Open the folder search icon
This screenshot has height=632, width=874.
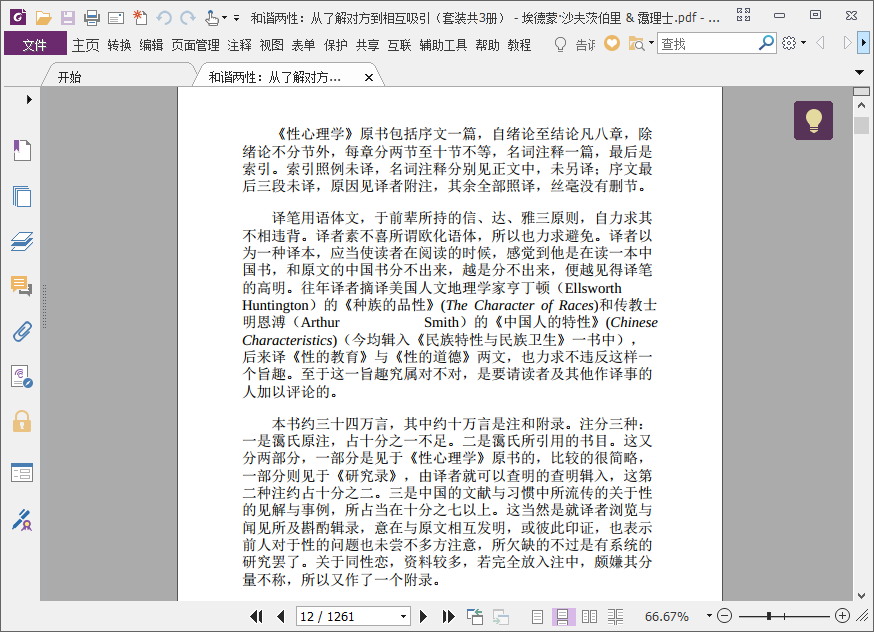click(x=636, y=43)
